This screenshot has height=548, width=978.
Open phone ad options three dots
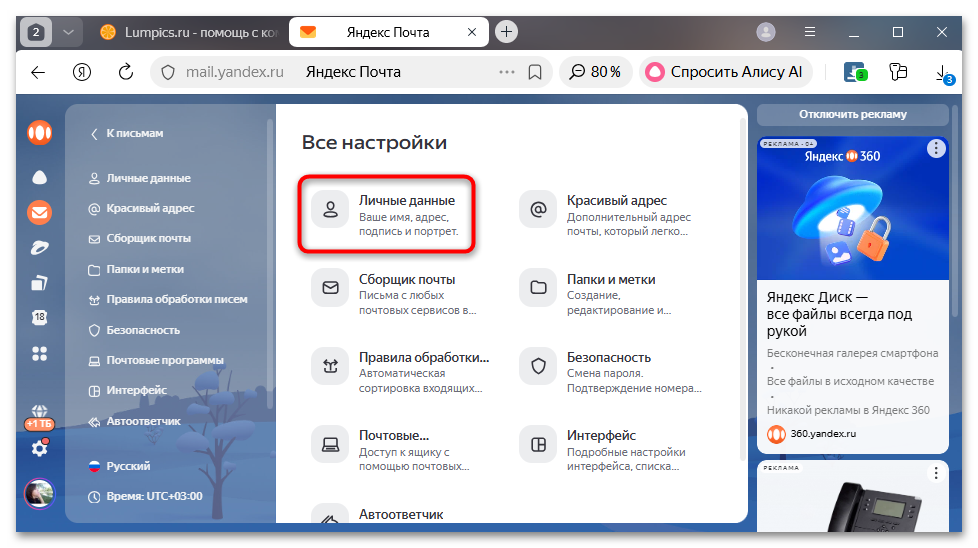click(x=936, y=473)
